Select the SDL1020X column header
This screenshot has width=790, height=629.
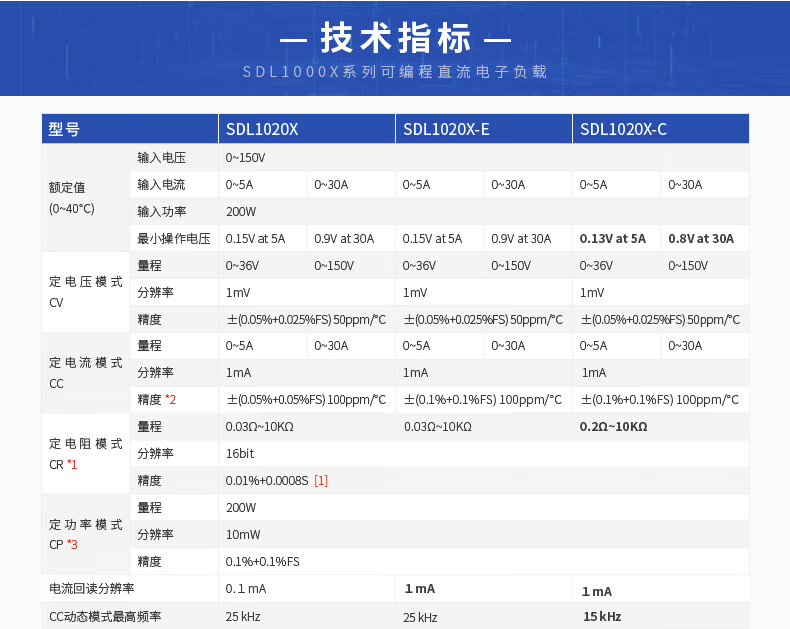(x=261, y=129)
